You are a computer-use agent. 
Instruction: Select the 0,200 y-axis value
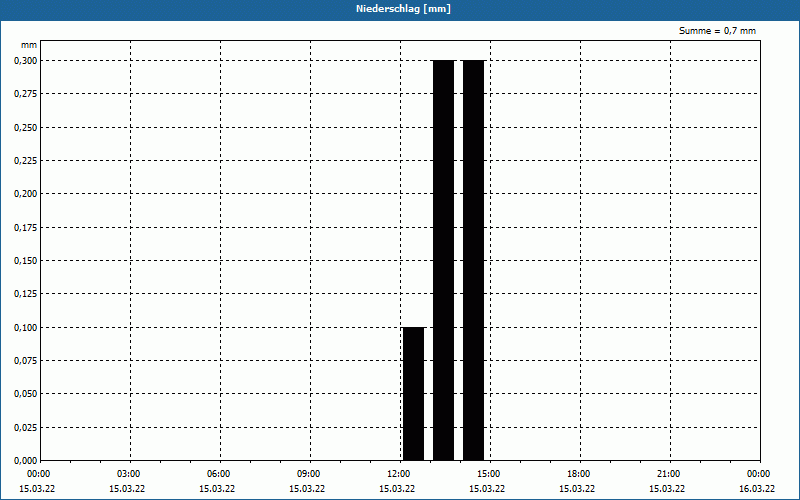(26, 194)
